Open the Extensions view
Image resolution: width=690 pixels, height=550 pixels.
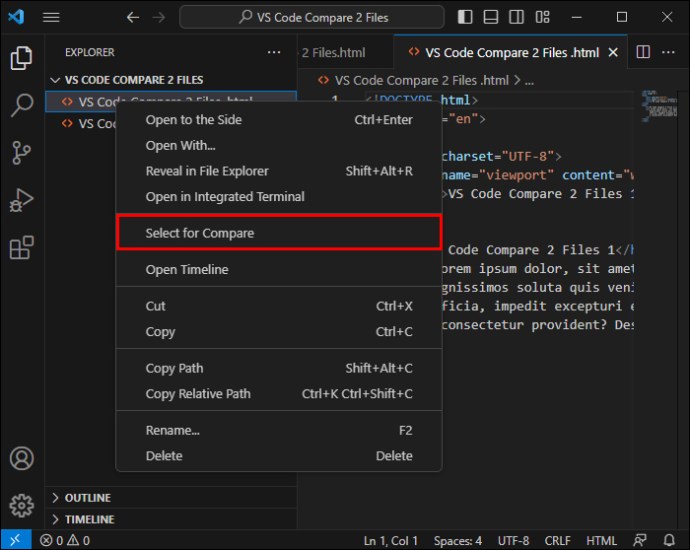22,247
